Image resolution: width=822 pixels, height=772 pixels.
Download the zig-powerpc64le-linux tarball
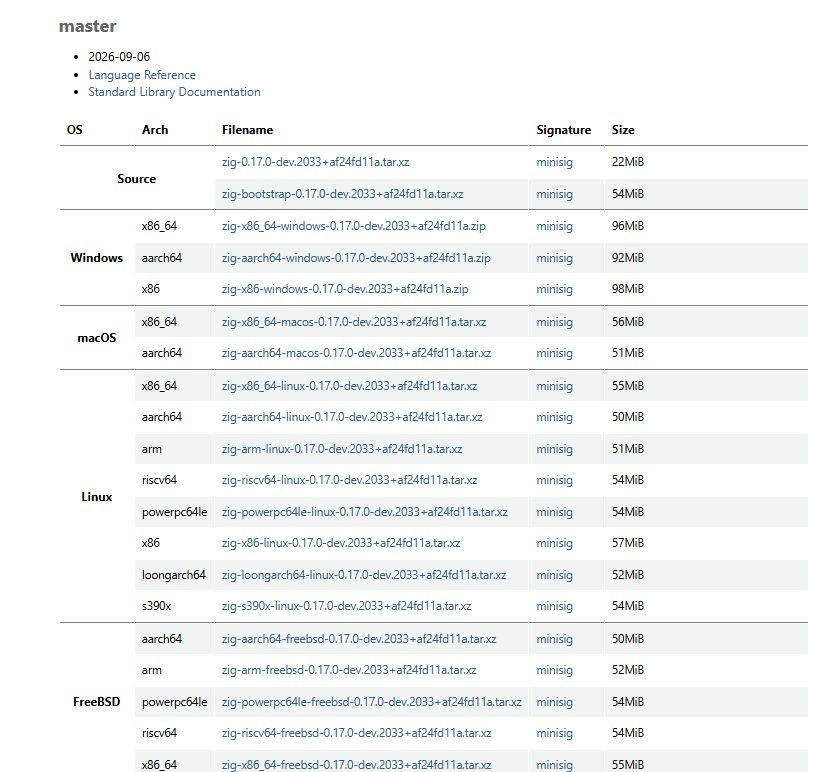365,512
